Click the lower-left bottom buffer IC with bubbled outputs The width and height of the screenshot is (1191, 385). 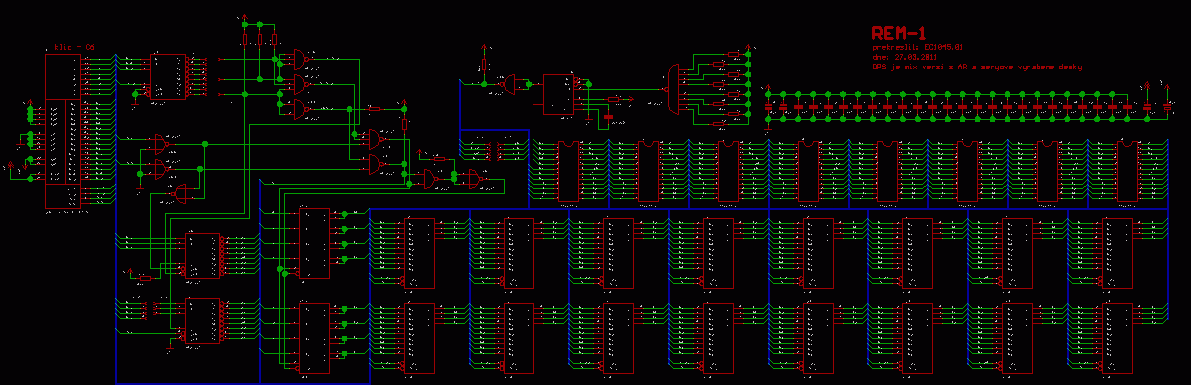203,320
